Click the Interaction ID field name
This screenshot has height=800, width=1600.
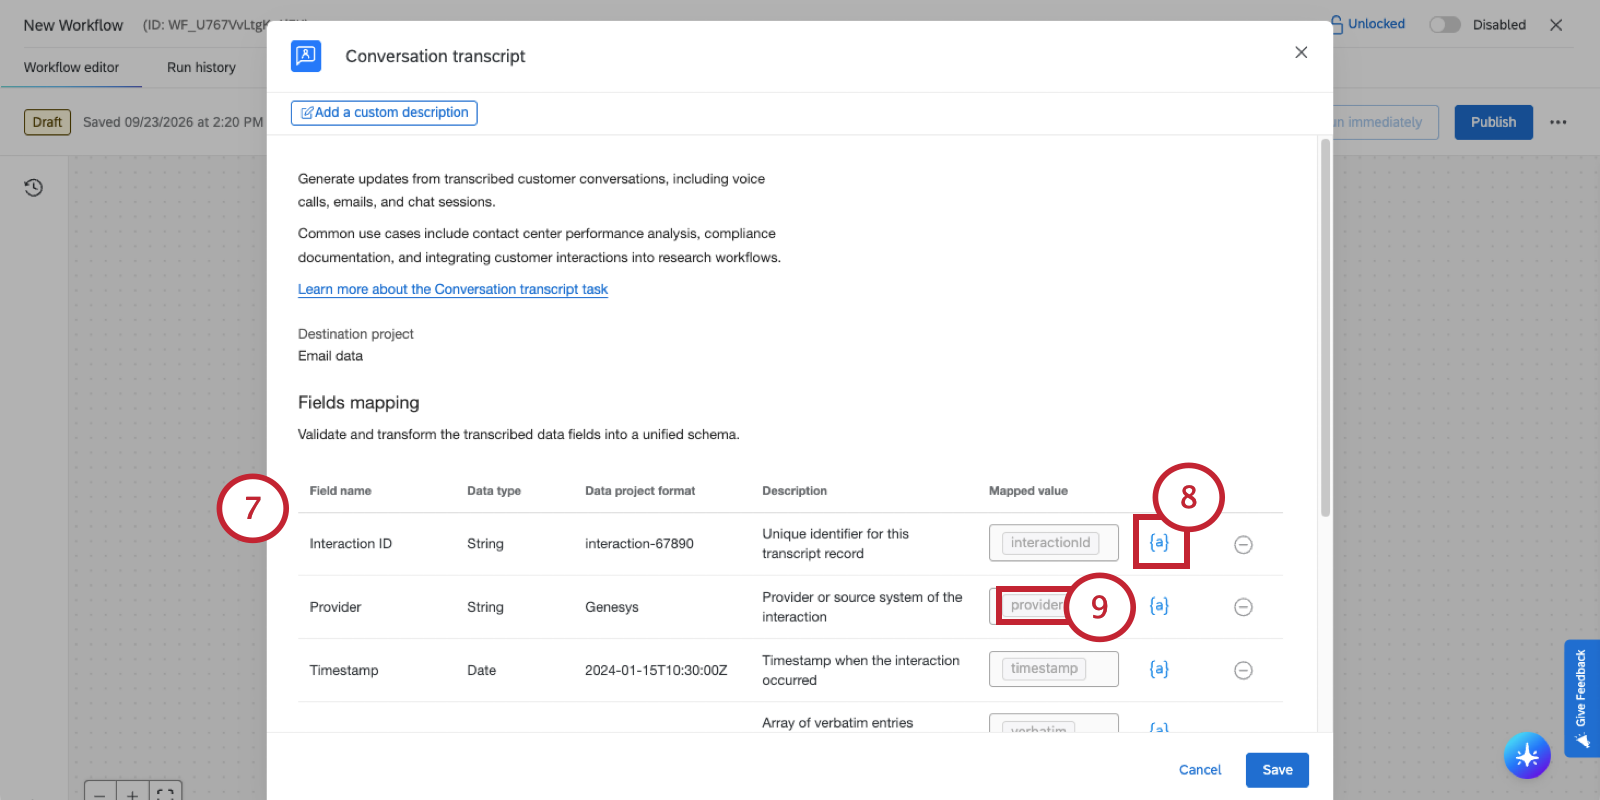click(350, 544)
